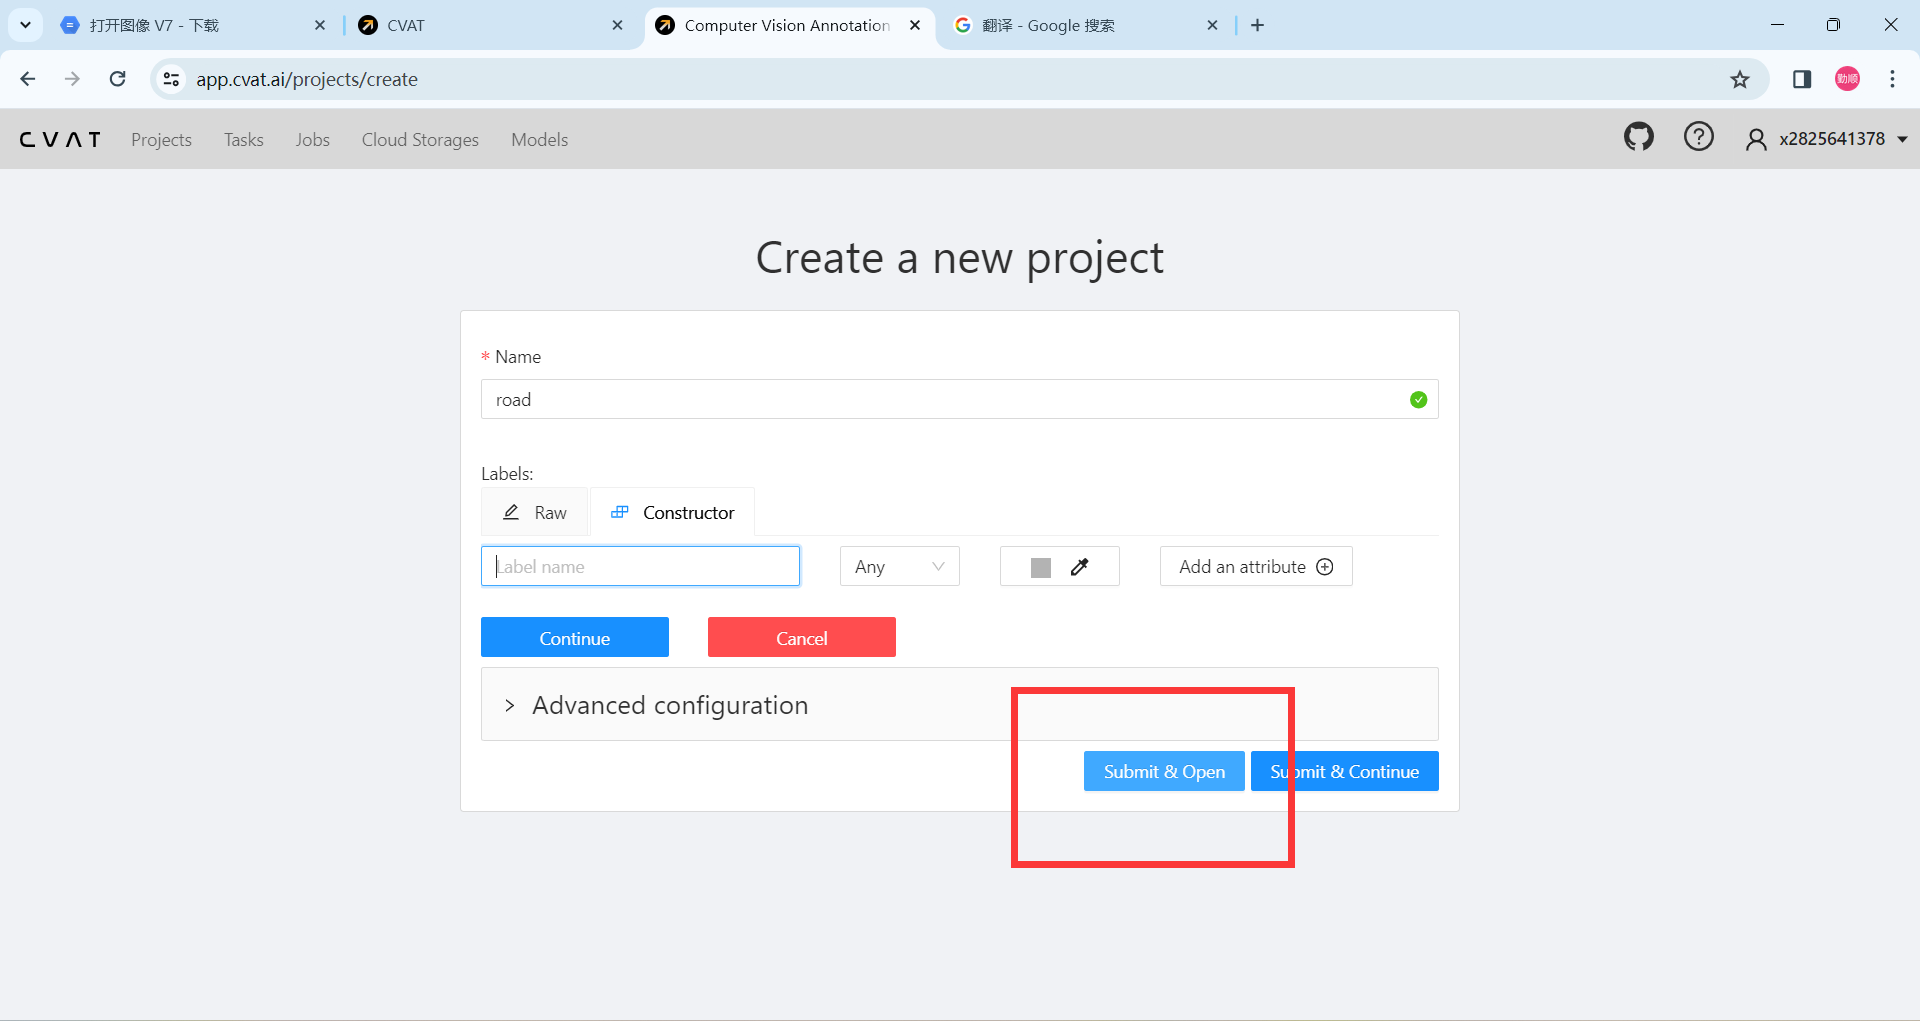Open the help question mark icon
This screenshot has width=1920, height=1021.
click(1698, 137)
